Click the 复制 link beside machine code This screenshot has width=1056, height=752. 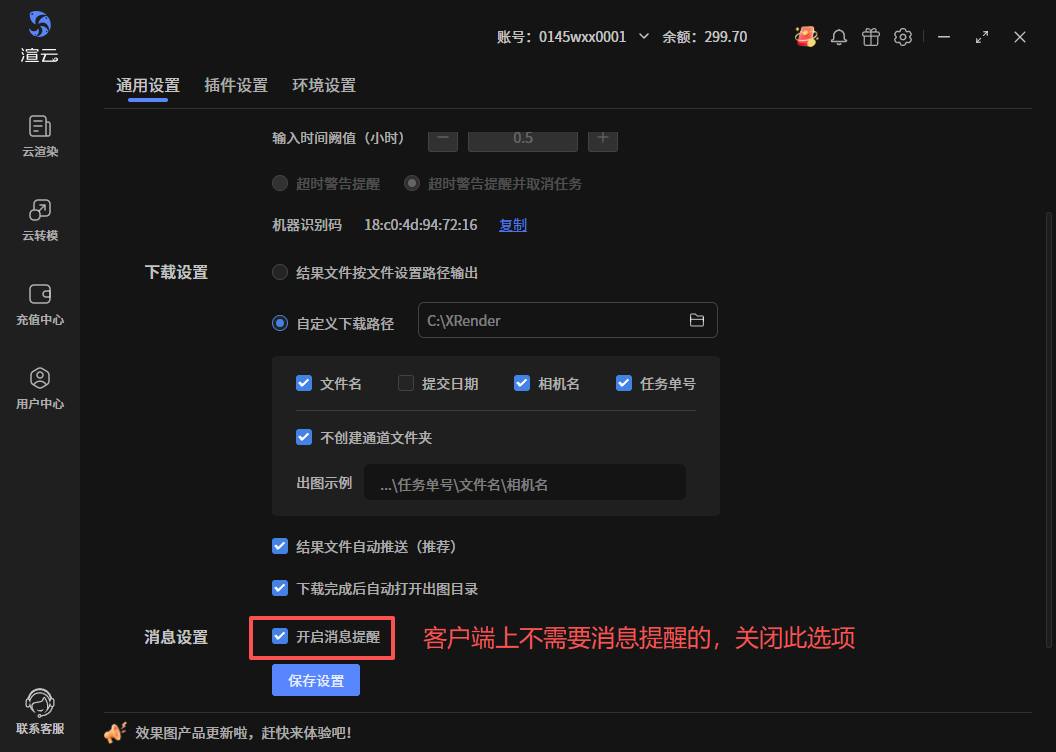[513, 225]
